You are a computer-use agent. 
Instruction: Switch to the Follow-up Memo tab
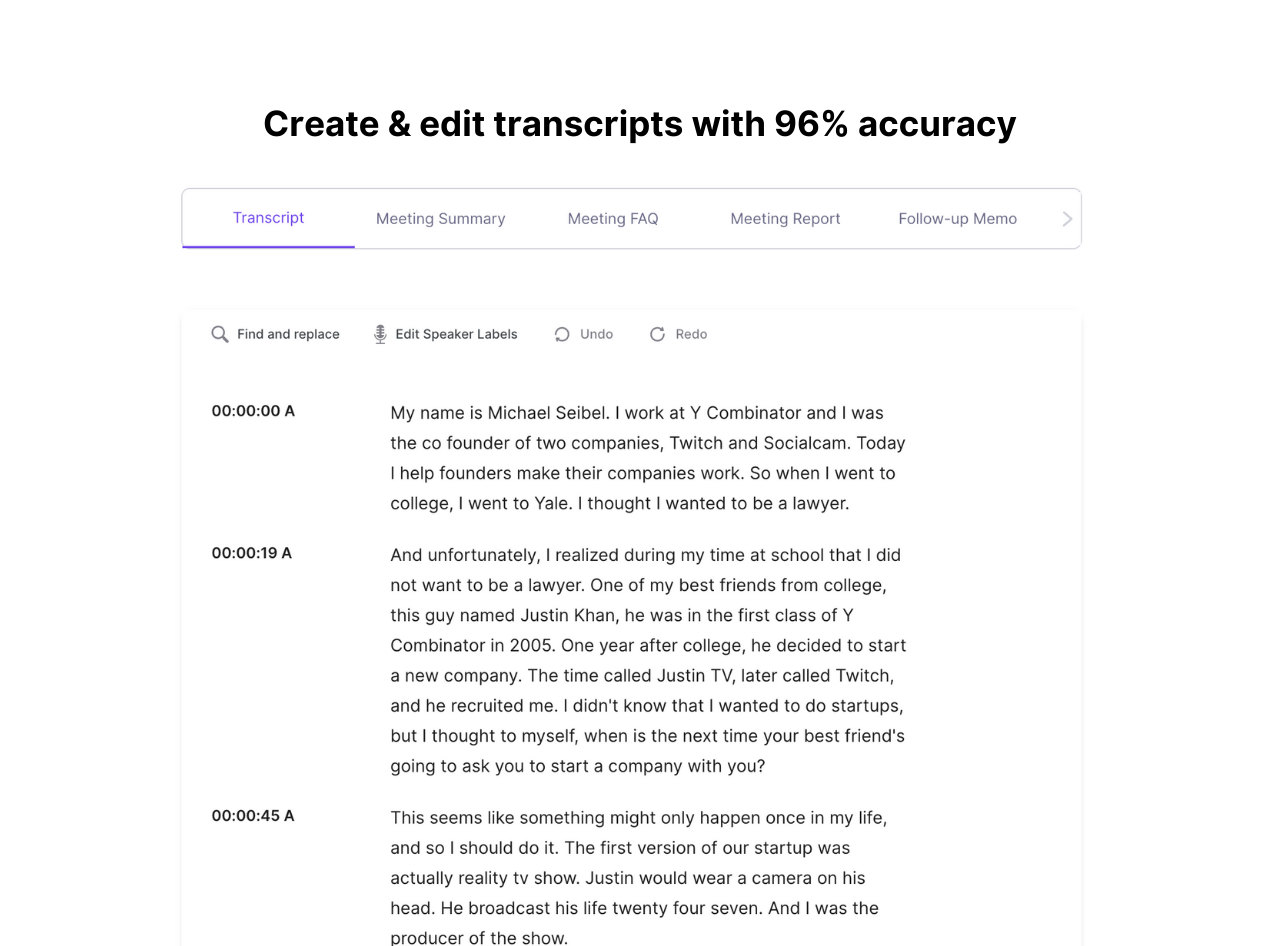[x=957, y=218]
